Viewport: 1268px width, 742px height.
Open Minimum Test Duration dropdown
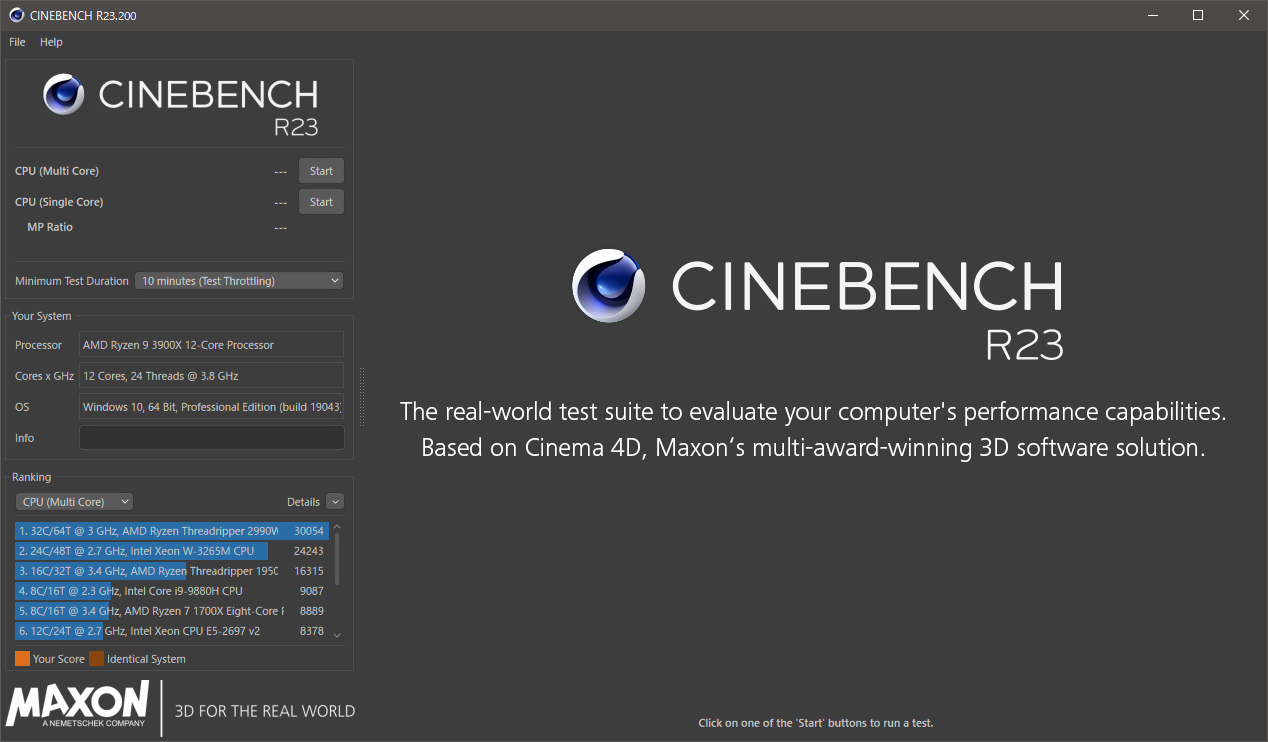pos(239,281)
